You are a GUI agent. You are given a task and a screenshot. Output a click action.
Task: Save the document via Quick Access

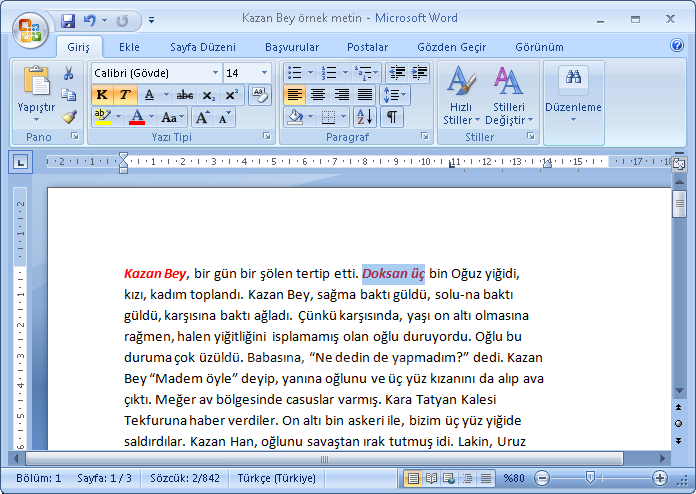pyautogui.click(x=67, y=20)
